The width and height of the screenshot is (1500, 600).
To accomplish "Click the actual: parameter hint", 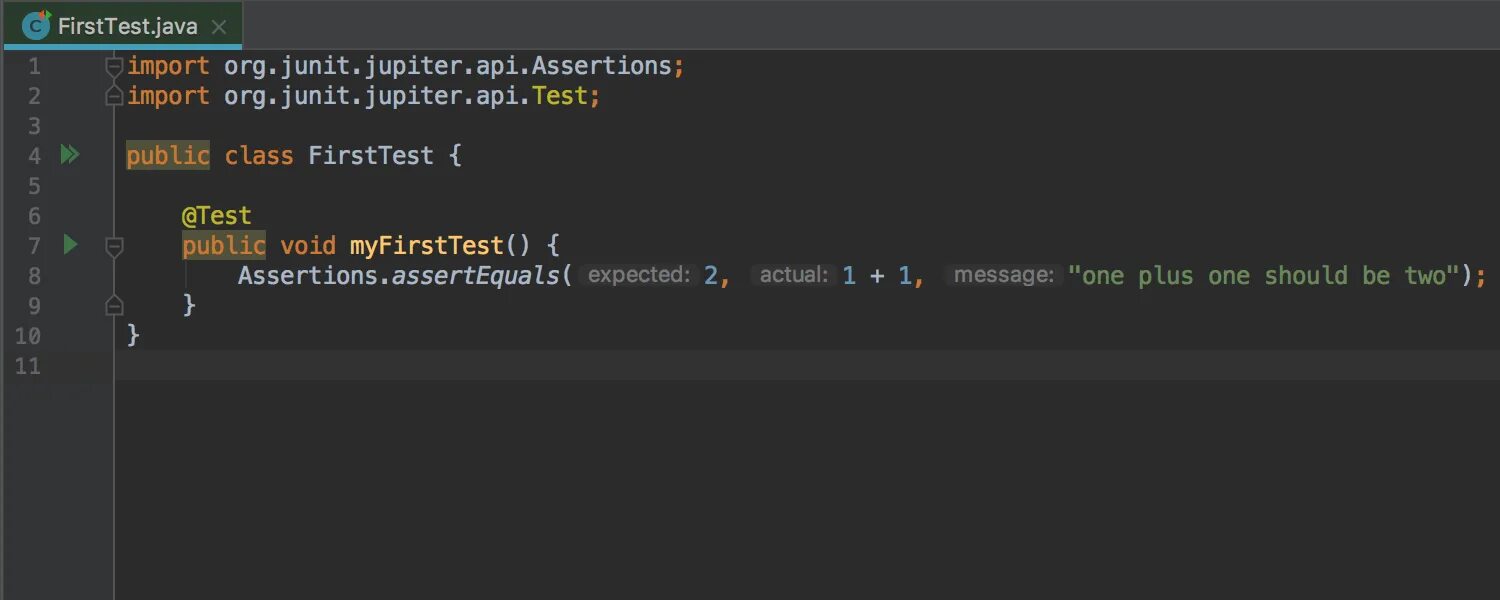I will coord(792,275).
